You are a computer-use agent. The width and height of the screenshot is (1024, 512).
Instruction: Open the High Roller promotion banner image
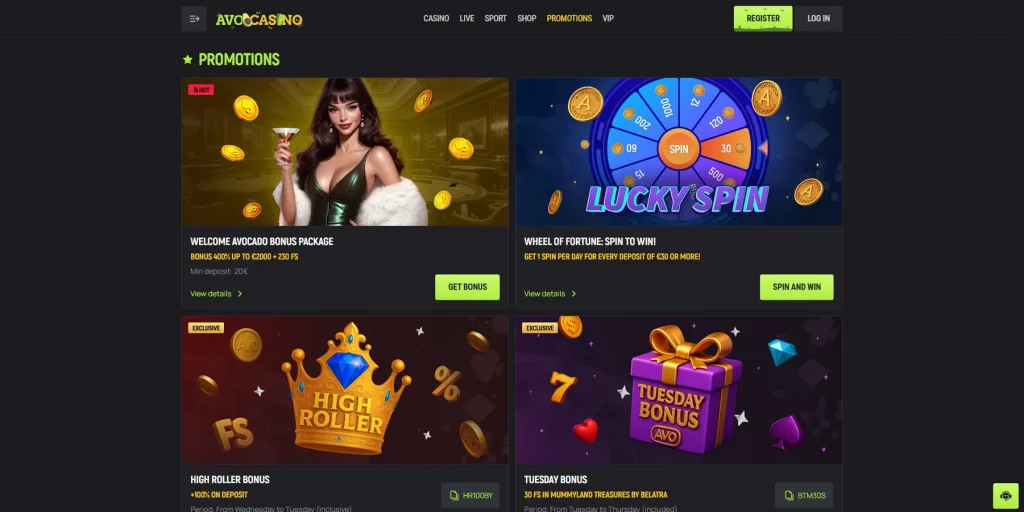[345, 390]
